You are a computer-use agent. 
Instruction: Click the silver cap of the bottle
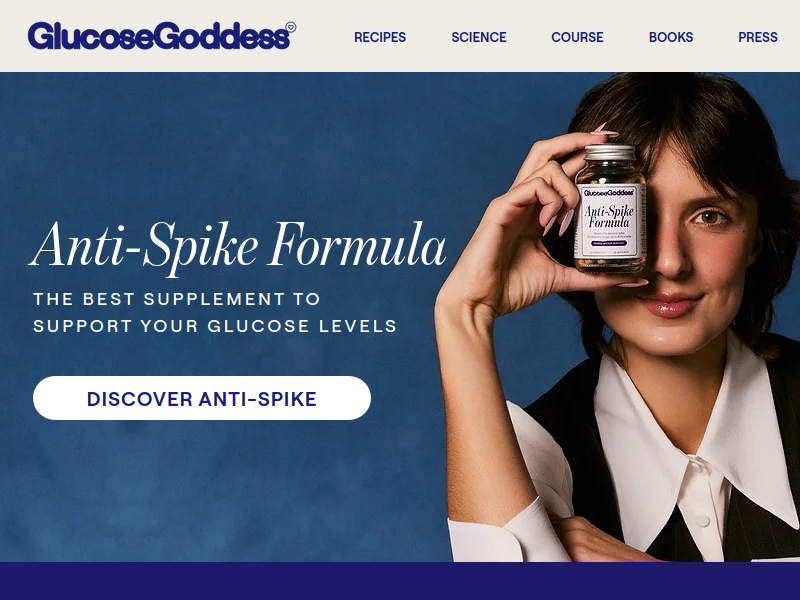pos(610,153)
